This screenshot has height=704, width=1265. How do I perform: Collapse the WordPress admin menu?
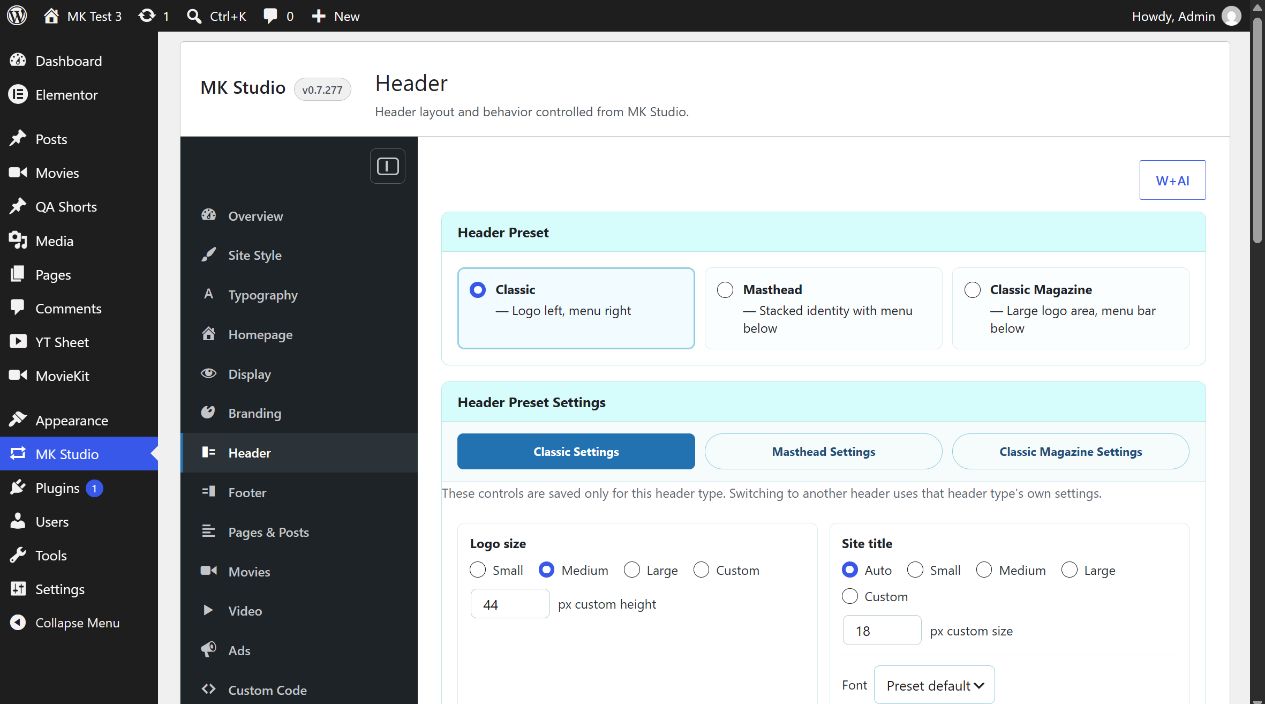[x=78, y=623]
